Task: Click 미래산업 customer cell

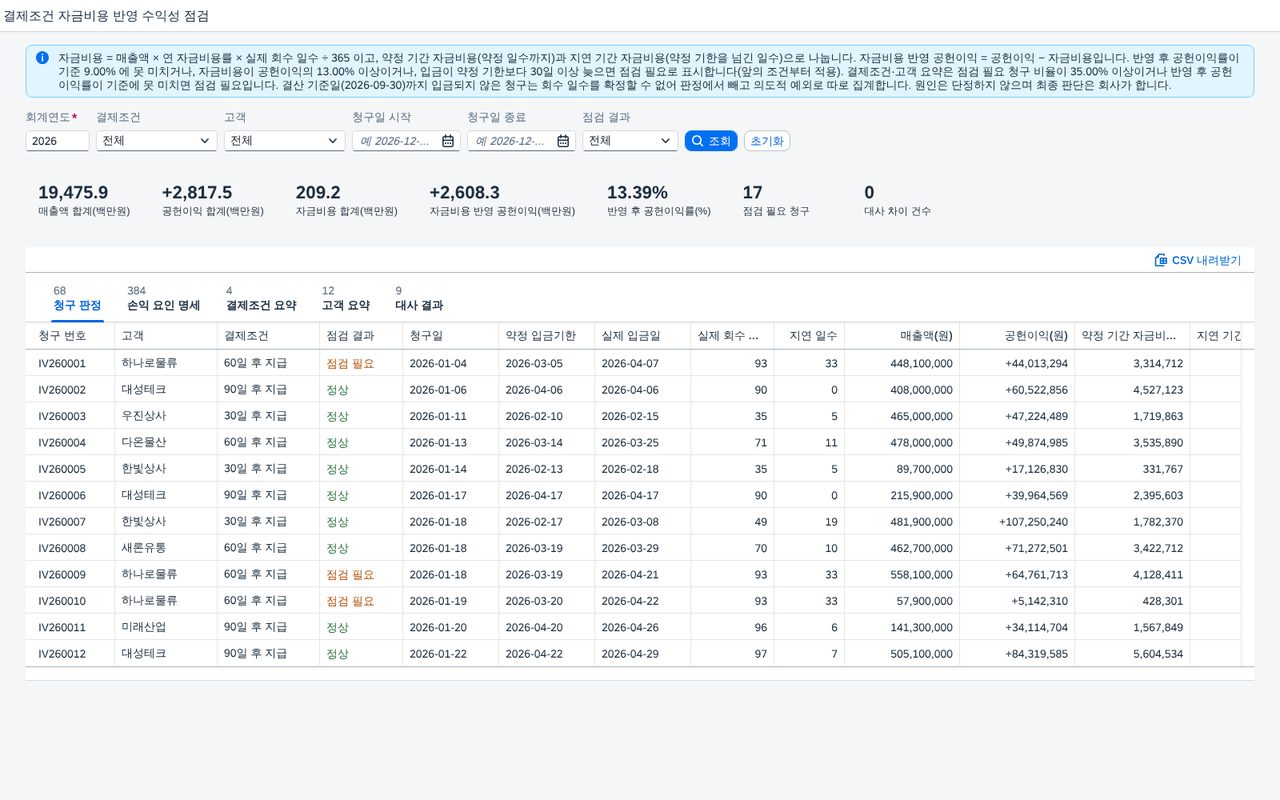Action: point(144,627)
